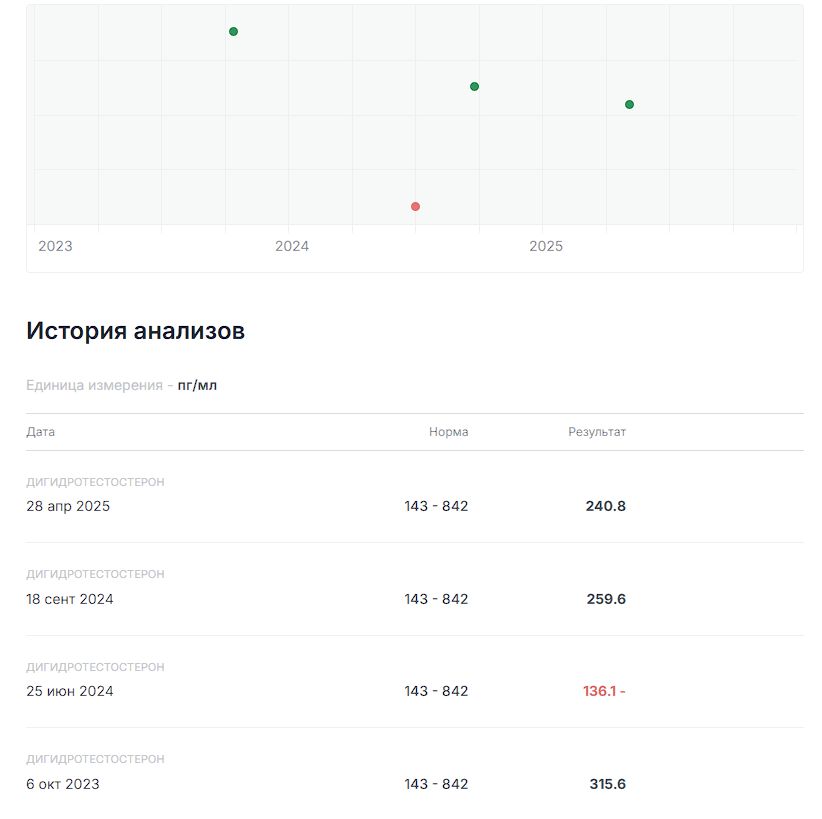Click the norm '143 - 842' for 28 апр 2025
822x819 pixels.
click(436, 506)
